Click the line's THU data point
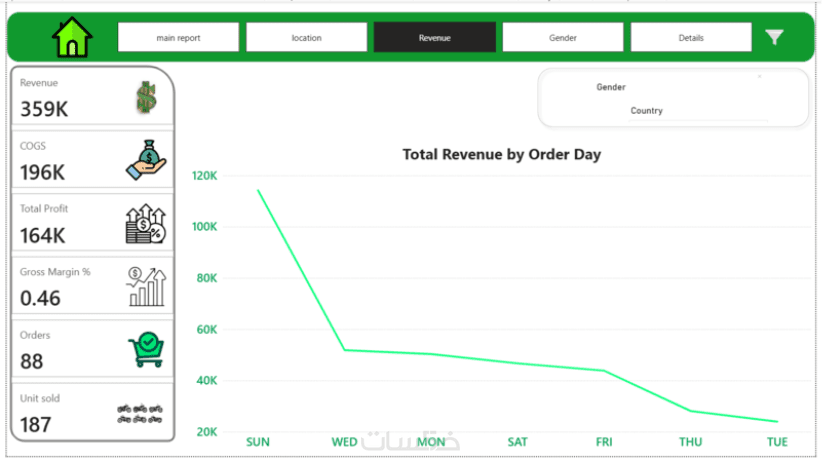 point(690,411)
